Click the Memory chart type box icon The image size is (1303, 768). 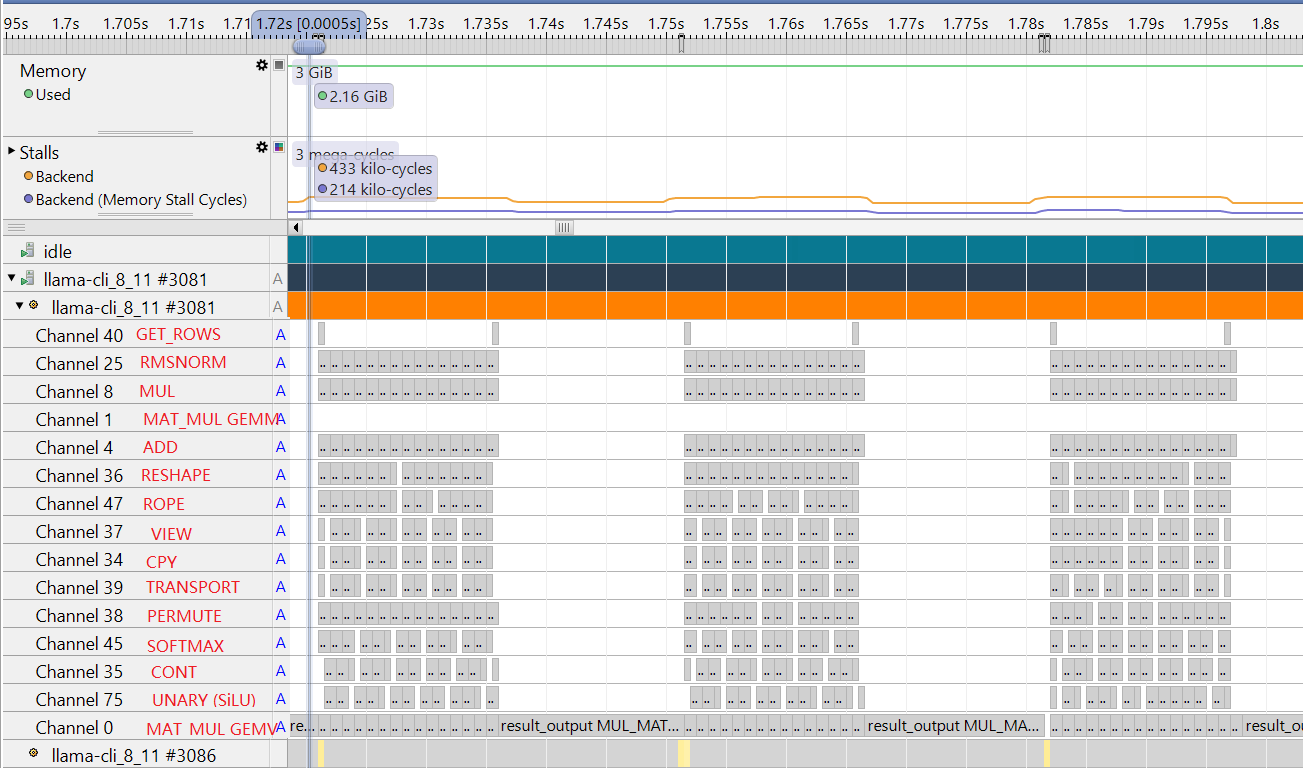click(x=279, y=65)
